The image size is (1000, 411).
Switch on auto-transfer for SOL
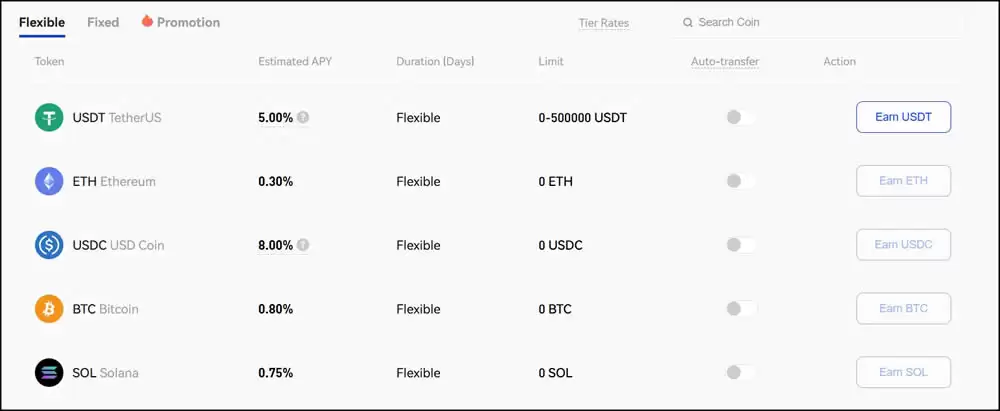(x=740, y=373)
